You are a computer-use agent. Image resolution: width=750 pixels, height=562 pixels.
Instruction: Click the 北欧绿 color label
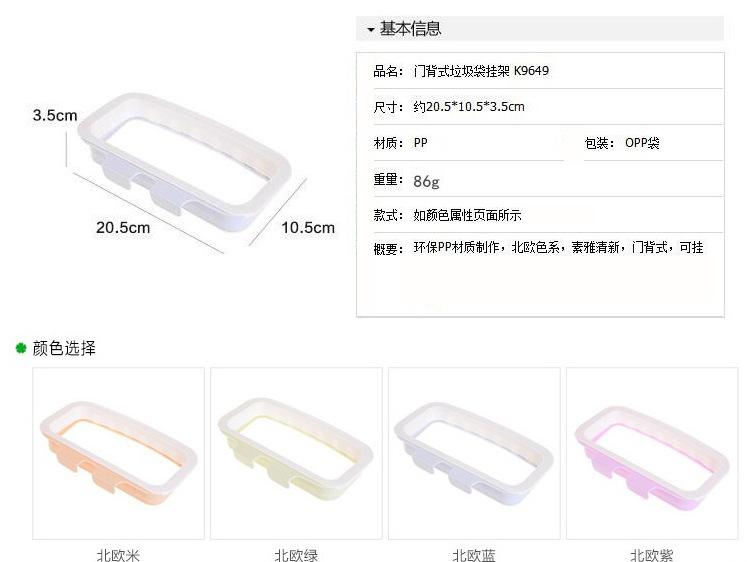click(x=296, y=555)
